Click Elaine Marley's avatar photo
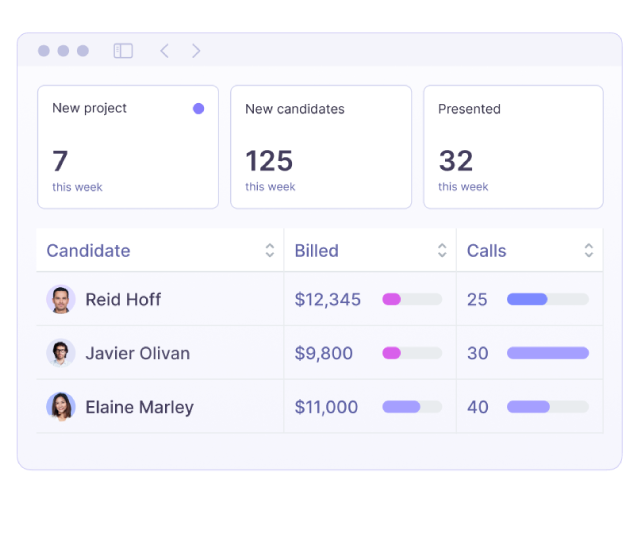636x540 pixels. (61, 407)
